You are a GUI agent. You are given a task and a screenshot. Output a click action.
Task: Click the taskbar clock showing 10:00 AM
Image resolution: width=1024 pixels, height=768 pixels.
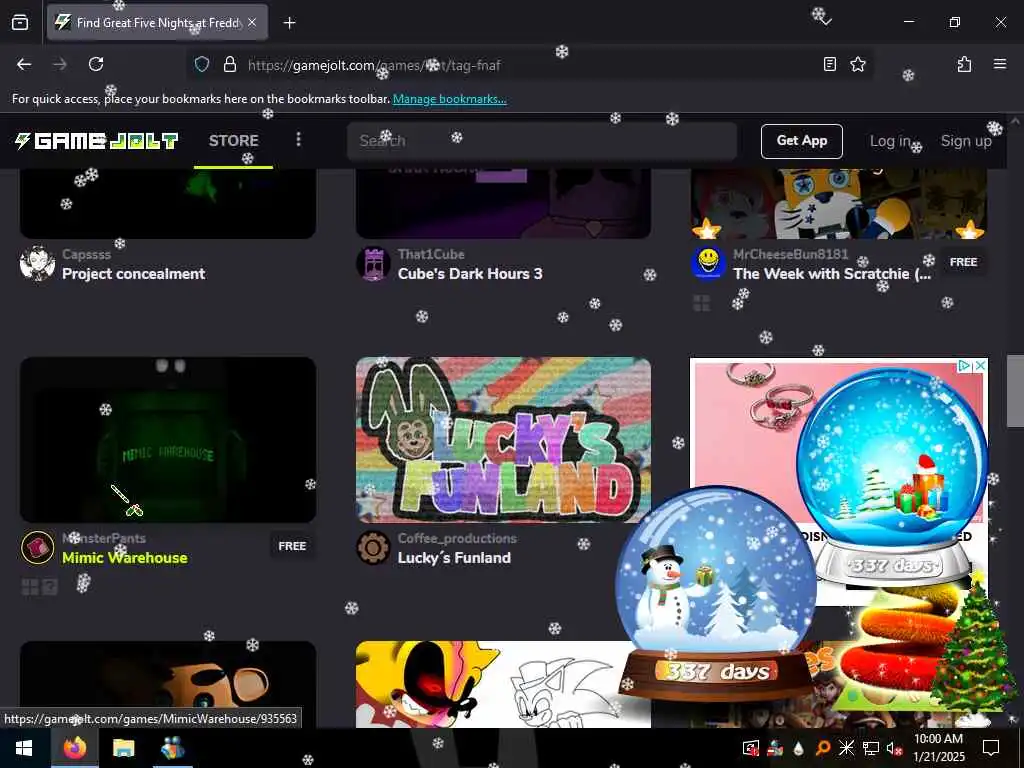coord(938,748)
